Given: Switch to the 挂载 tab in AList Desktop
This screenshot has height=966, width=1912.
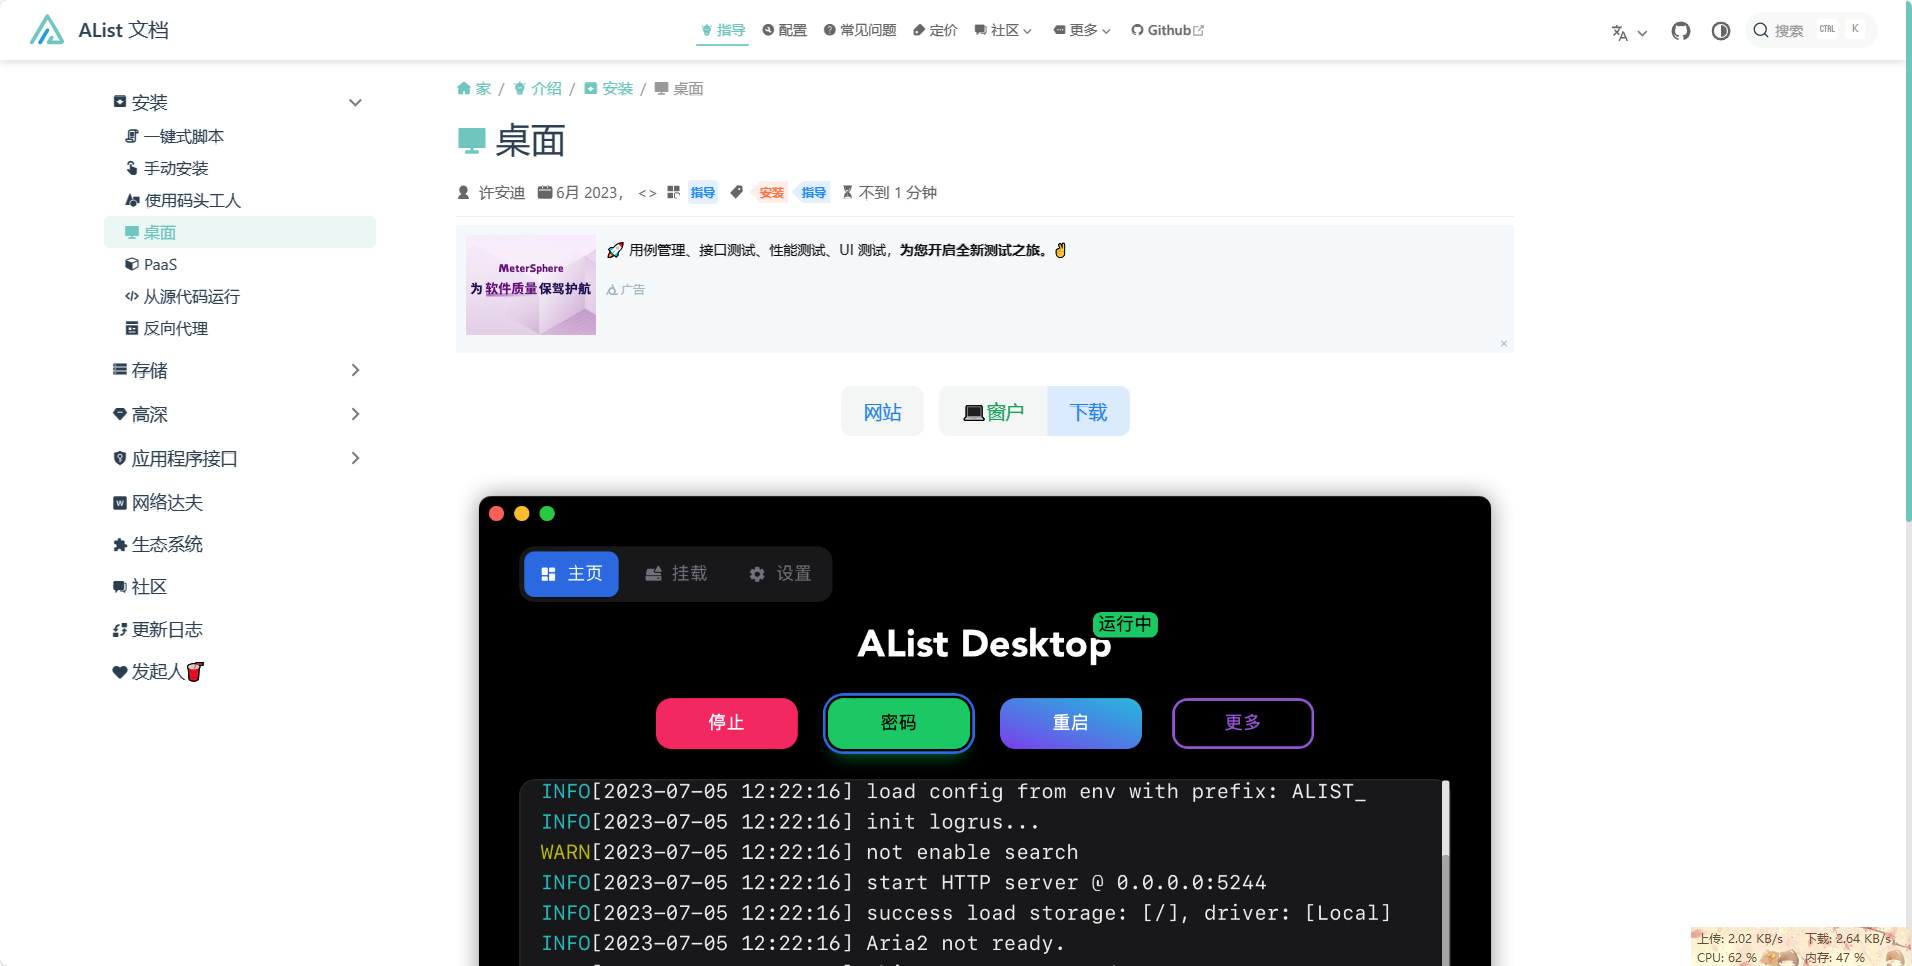Looking at the screenshot, I should click(x=676, y=574).
